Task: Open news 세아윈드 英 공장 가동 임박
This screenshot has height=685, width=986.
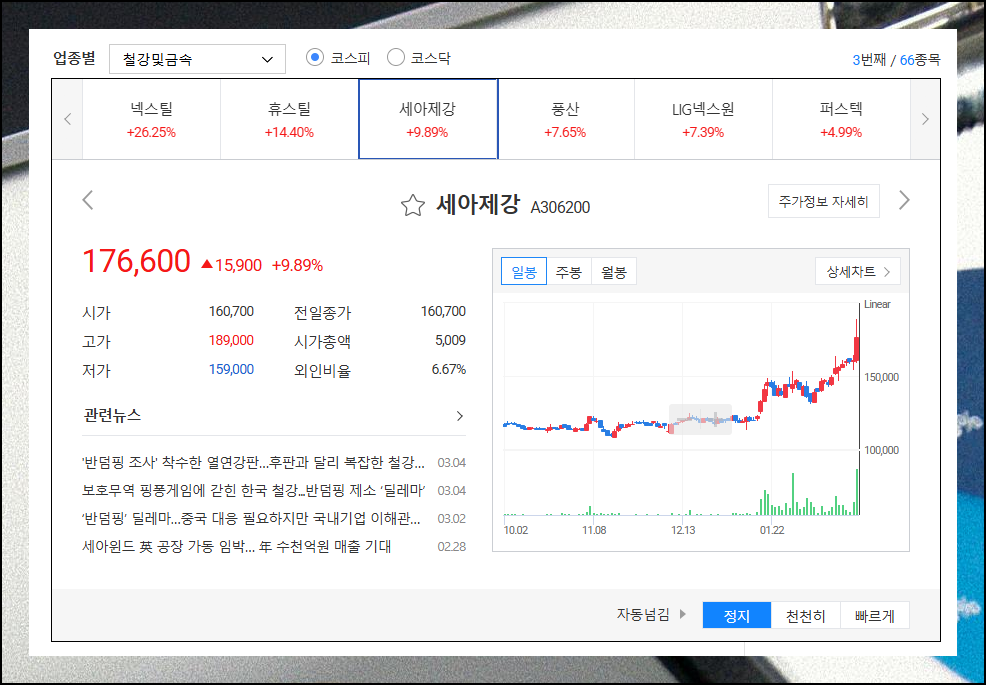Action: [x=236, y=546]
